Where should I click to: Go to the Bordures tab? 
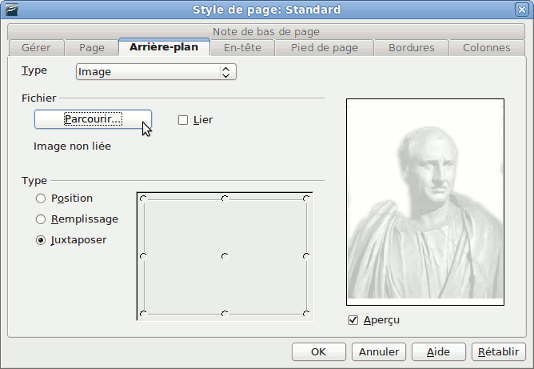point(411,48)
